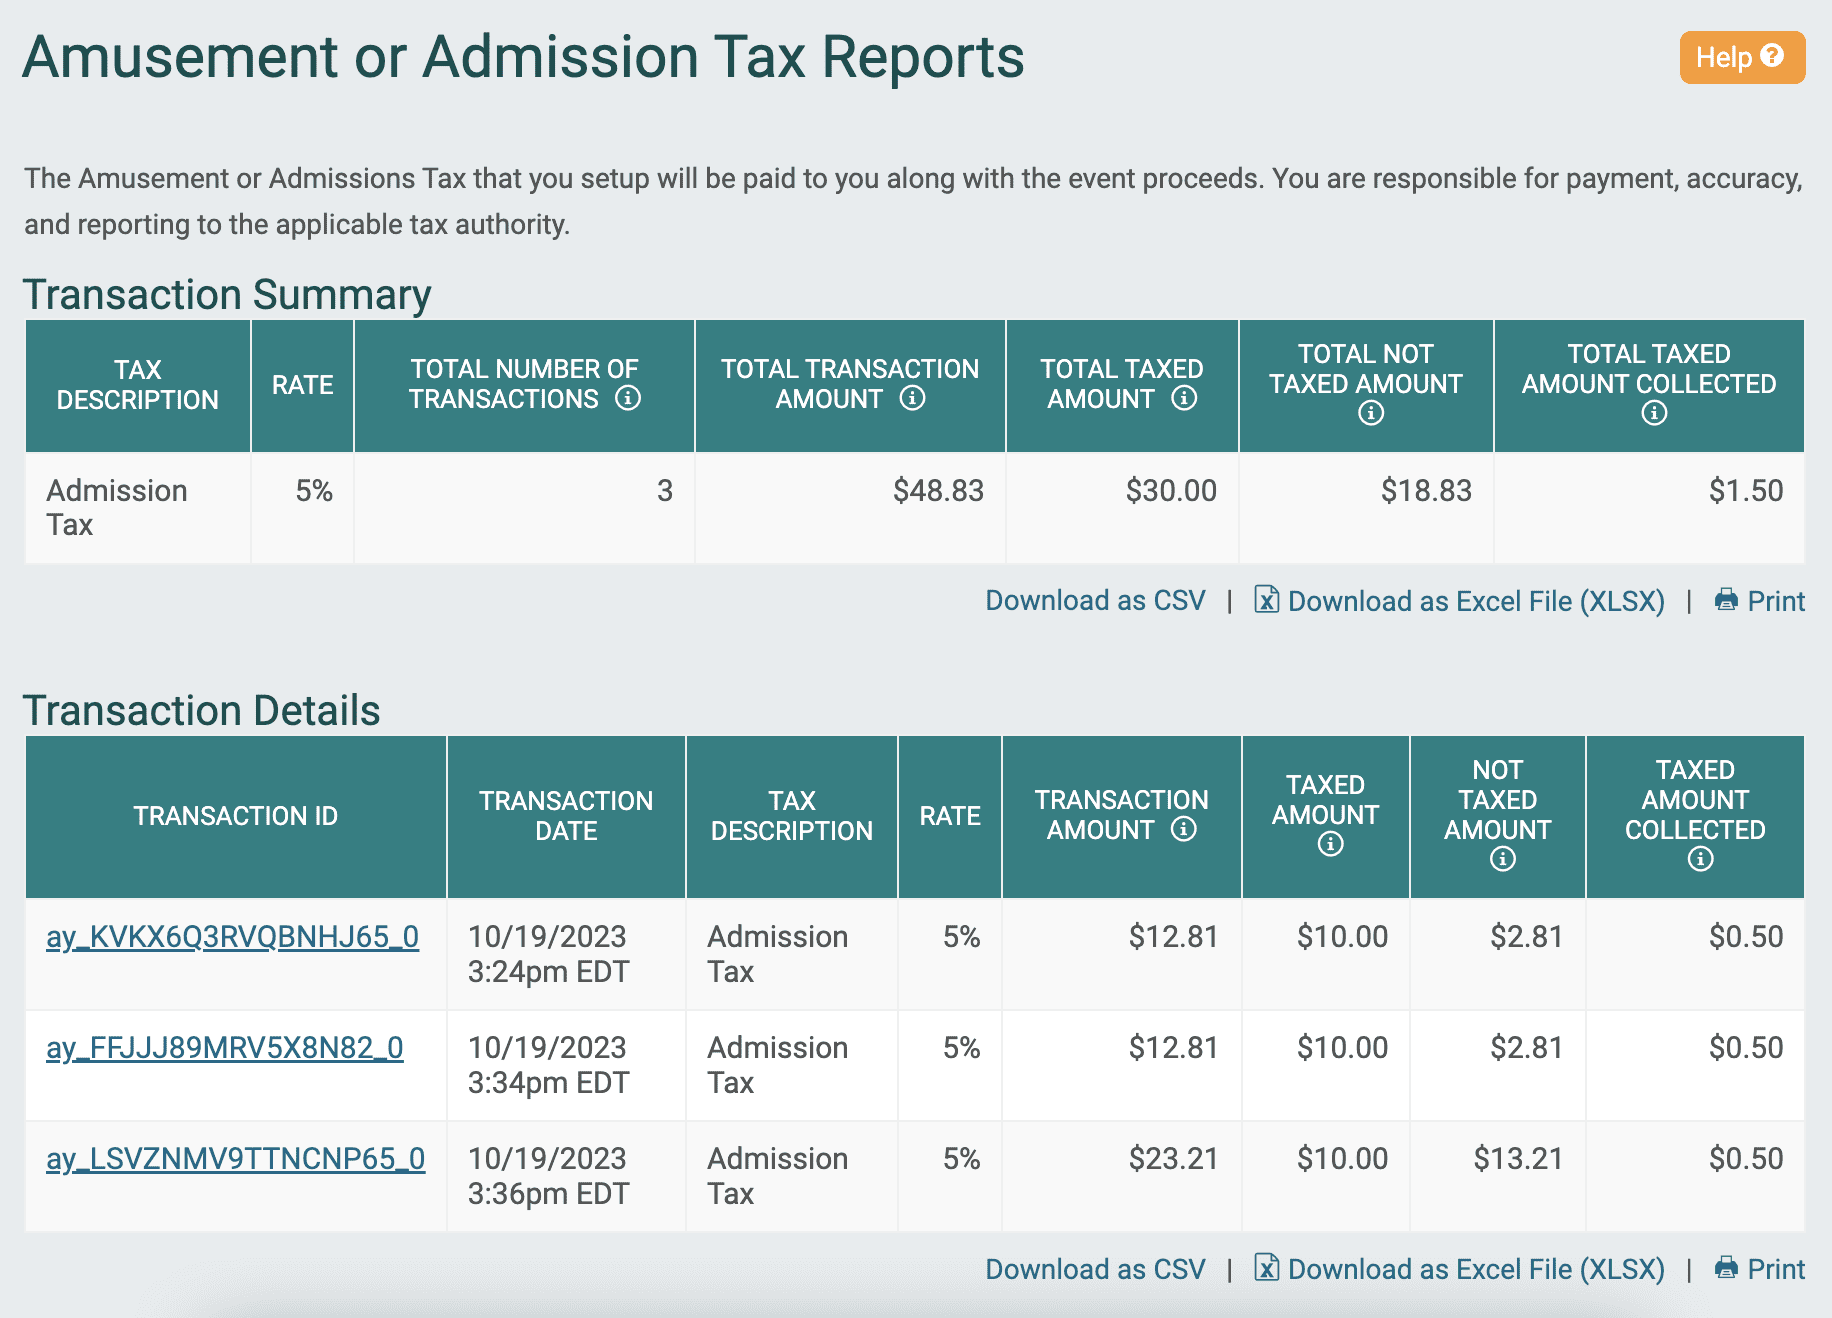Screen dimensions: 1832x1318
Task: Open the Total Taxed Amount info tooltip
Action: click(x=1184, y=397)
